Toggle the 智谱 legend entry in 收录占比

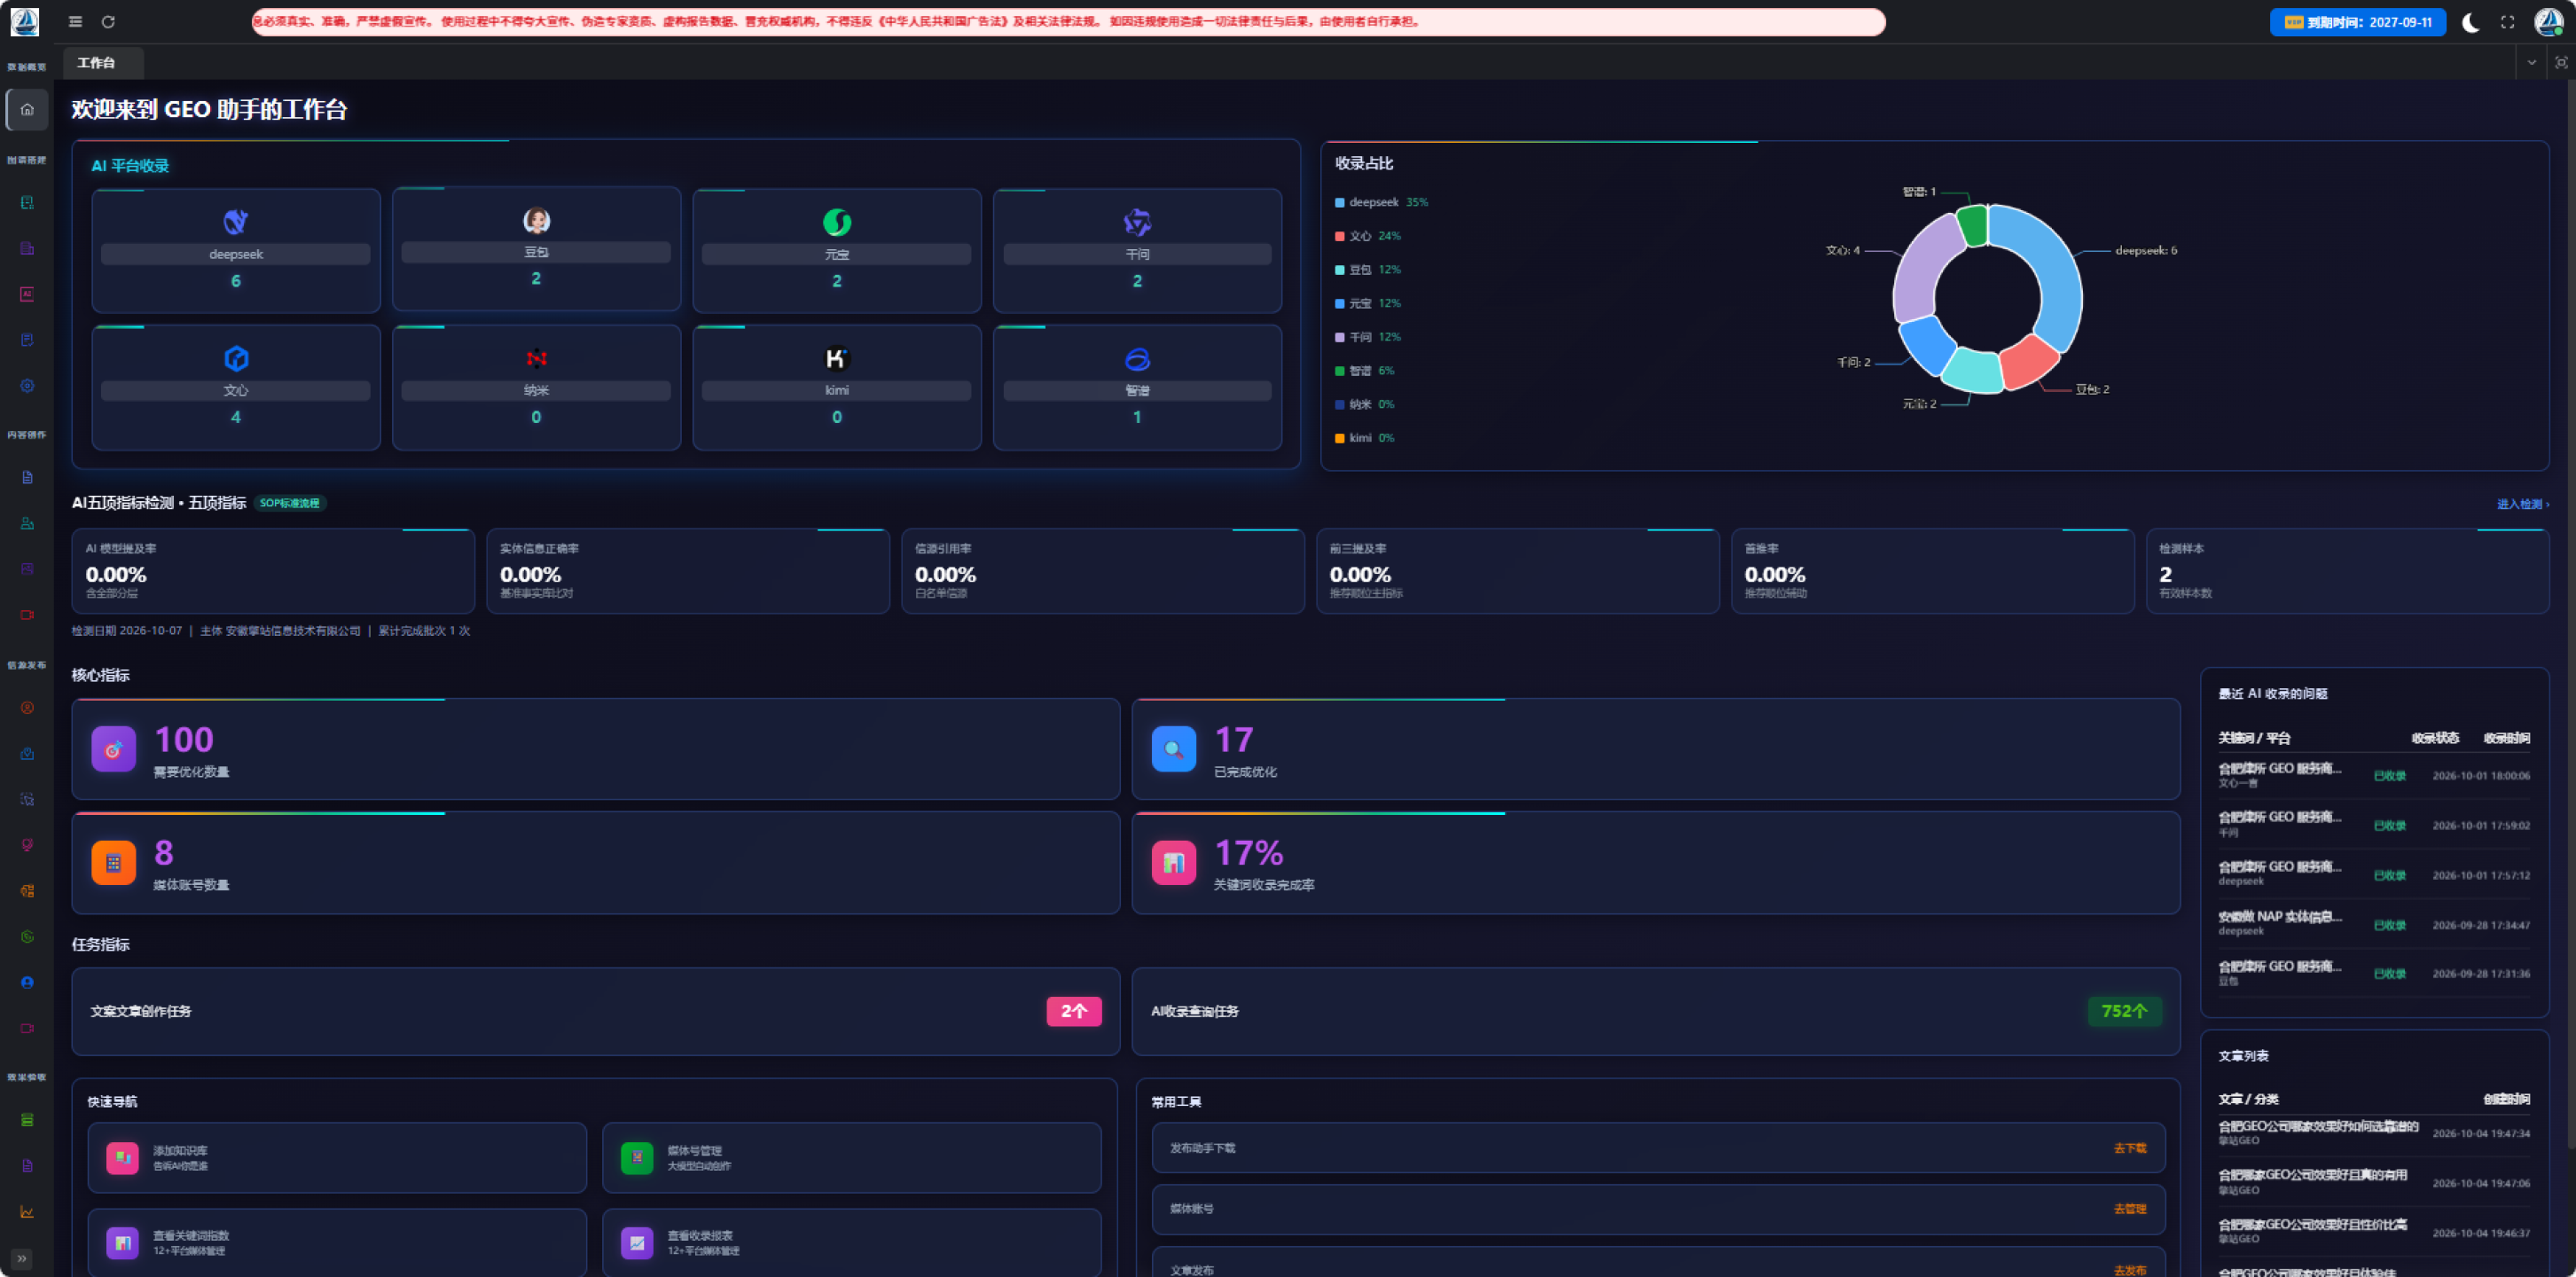pos(1364,371)
